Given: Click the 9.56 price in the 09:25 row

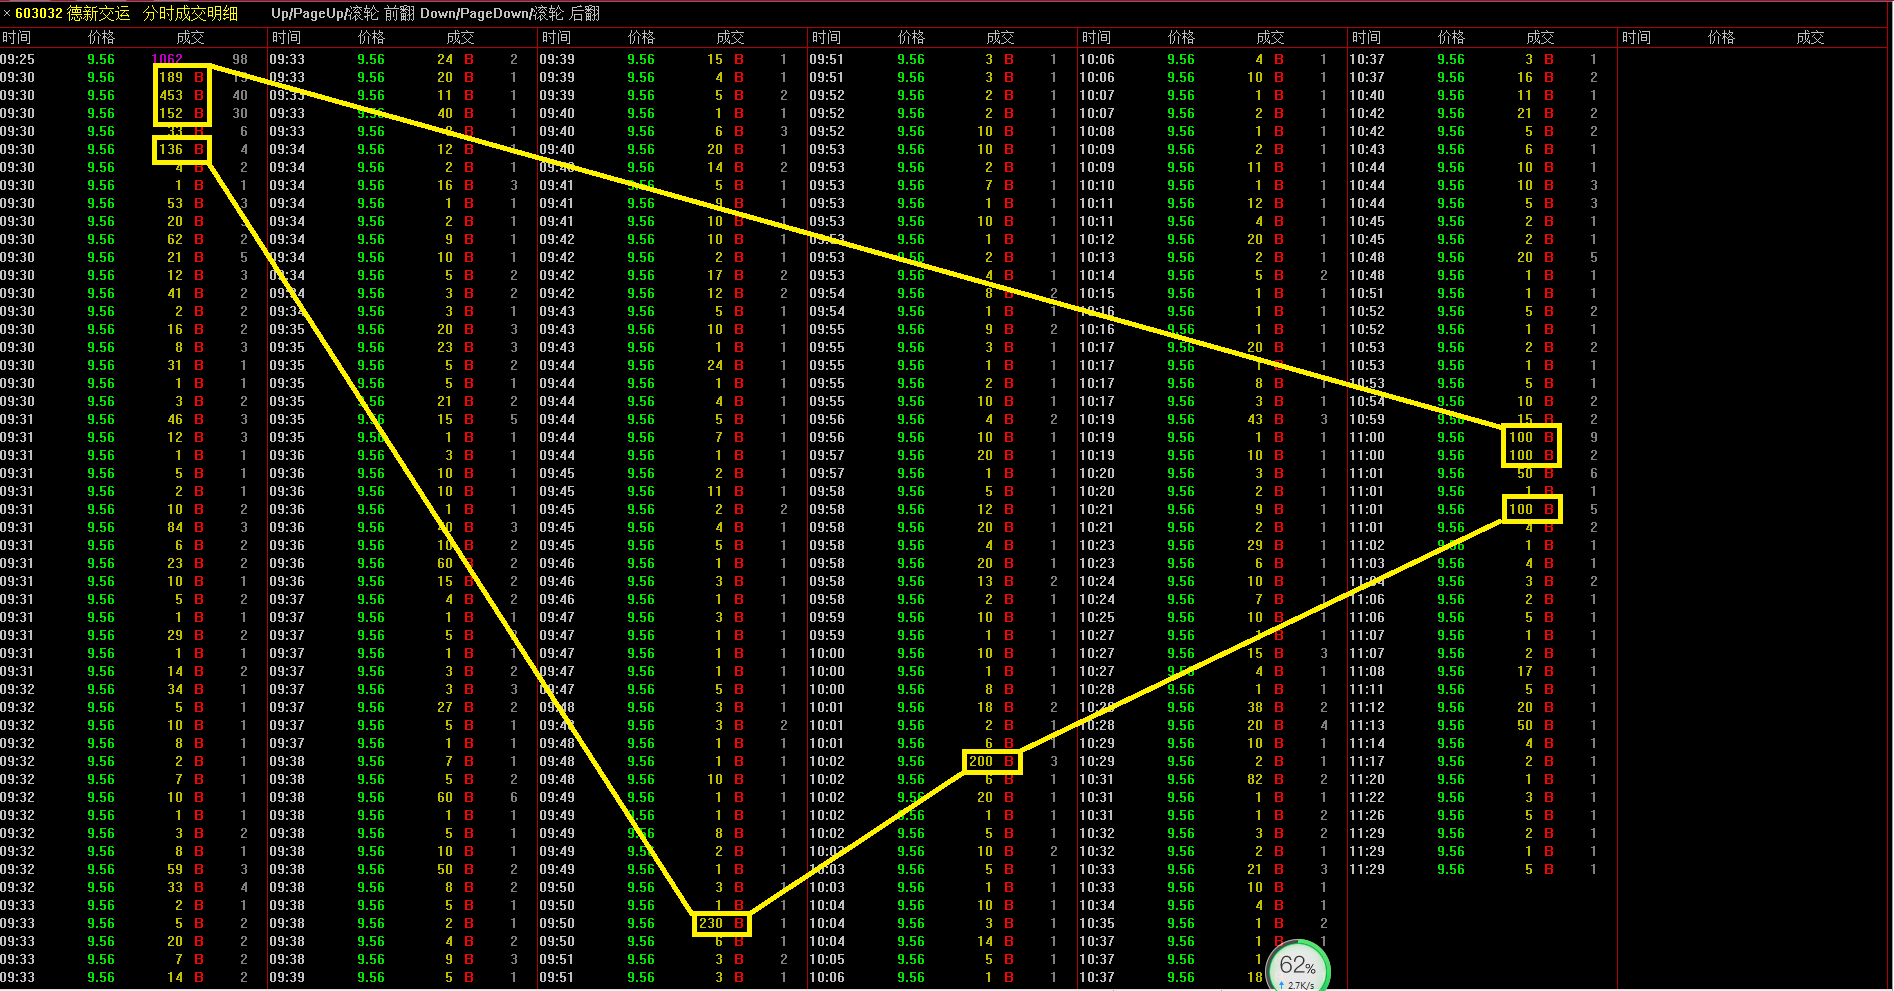Looking at the screenshot, I should 101,59.
